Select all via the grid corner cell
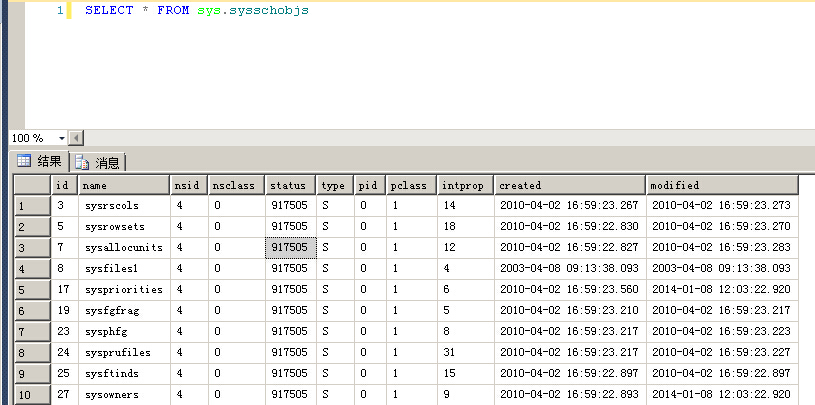Image resolution: width=815 pixels, height=405 pixels. tap(32, 185)
